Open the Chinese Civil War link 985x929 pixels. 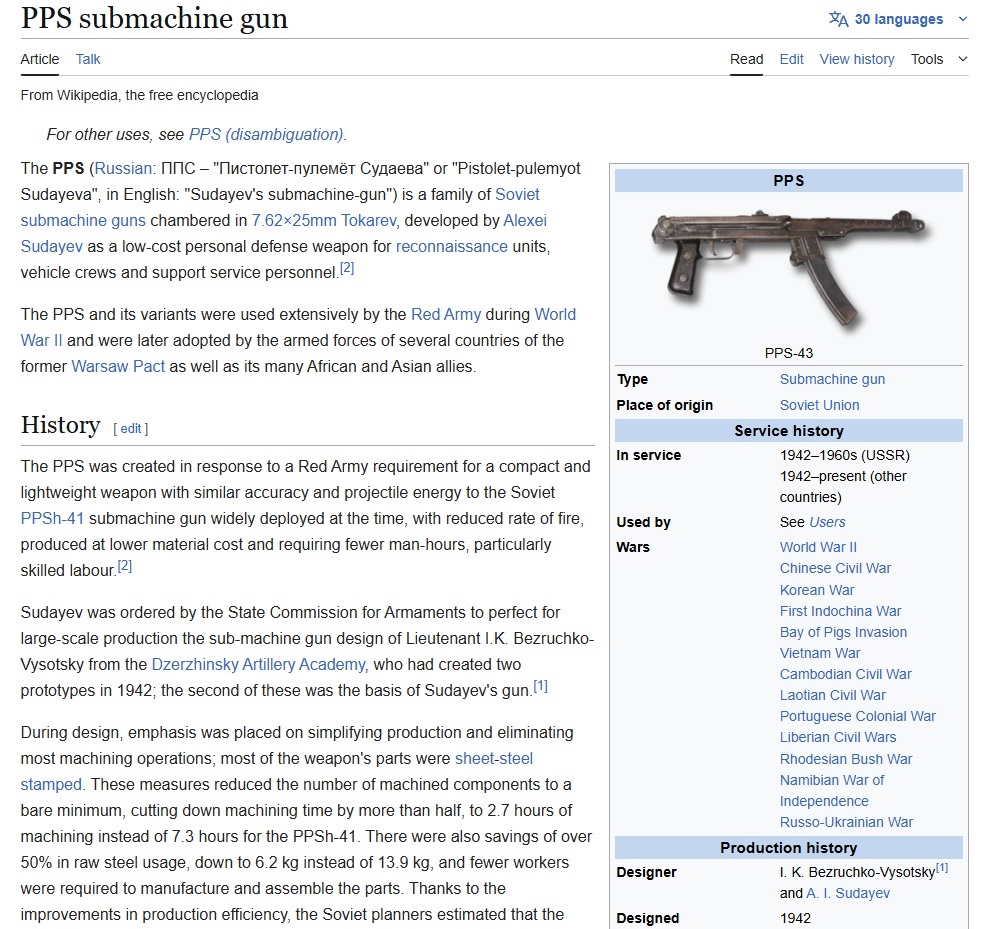(x=835, y=568)
